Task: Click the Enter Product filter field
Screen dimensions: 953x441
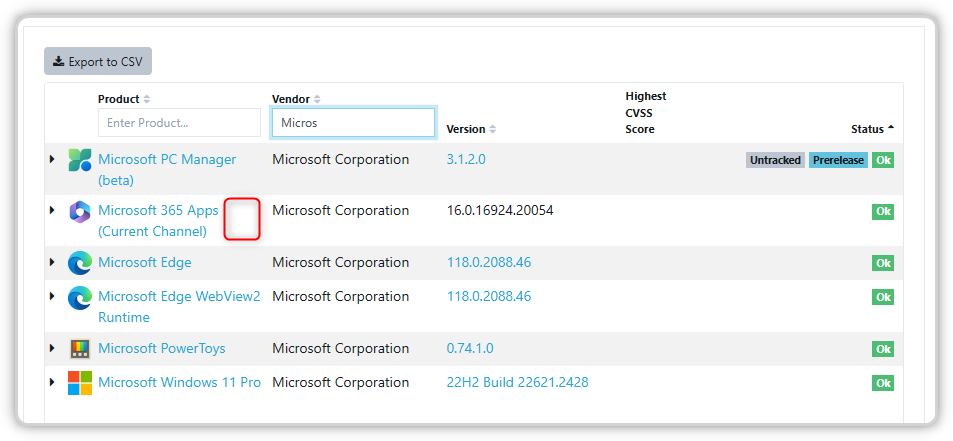Action: click(x=179, y=123)
